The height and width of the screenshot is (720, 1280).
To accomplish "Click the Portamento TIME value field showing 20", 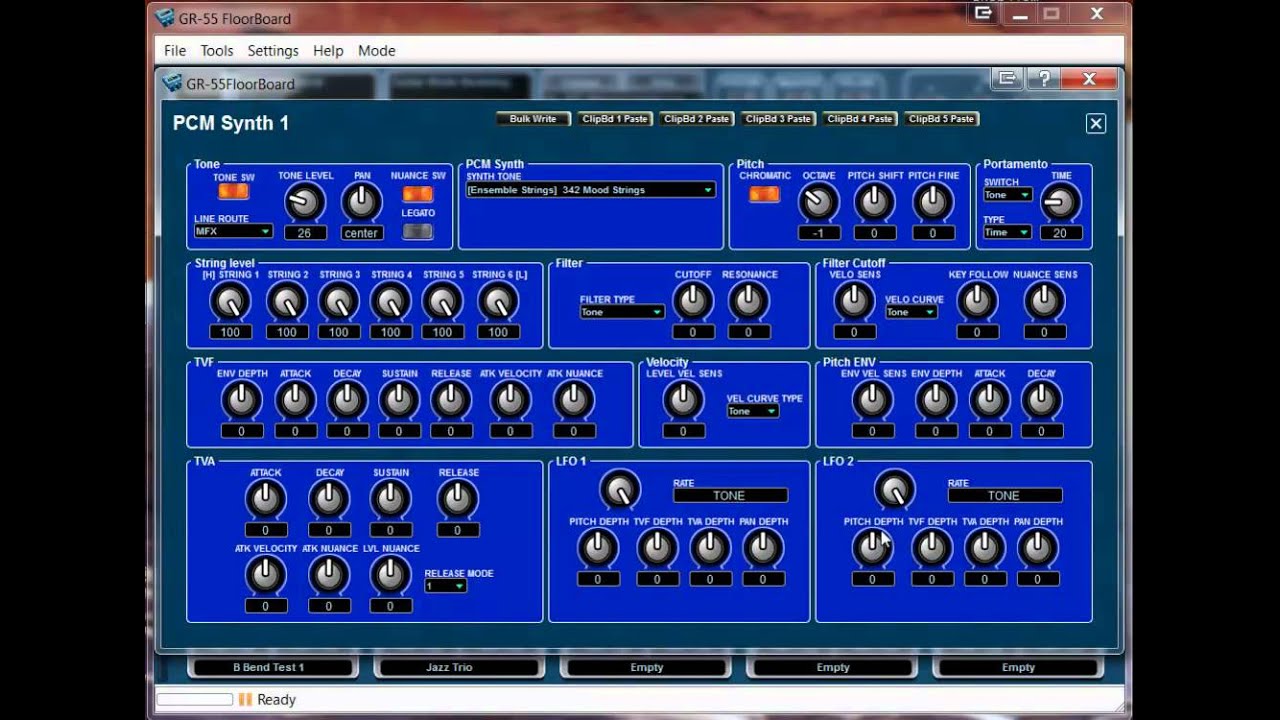I will 1060,233.
